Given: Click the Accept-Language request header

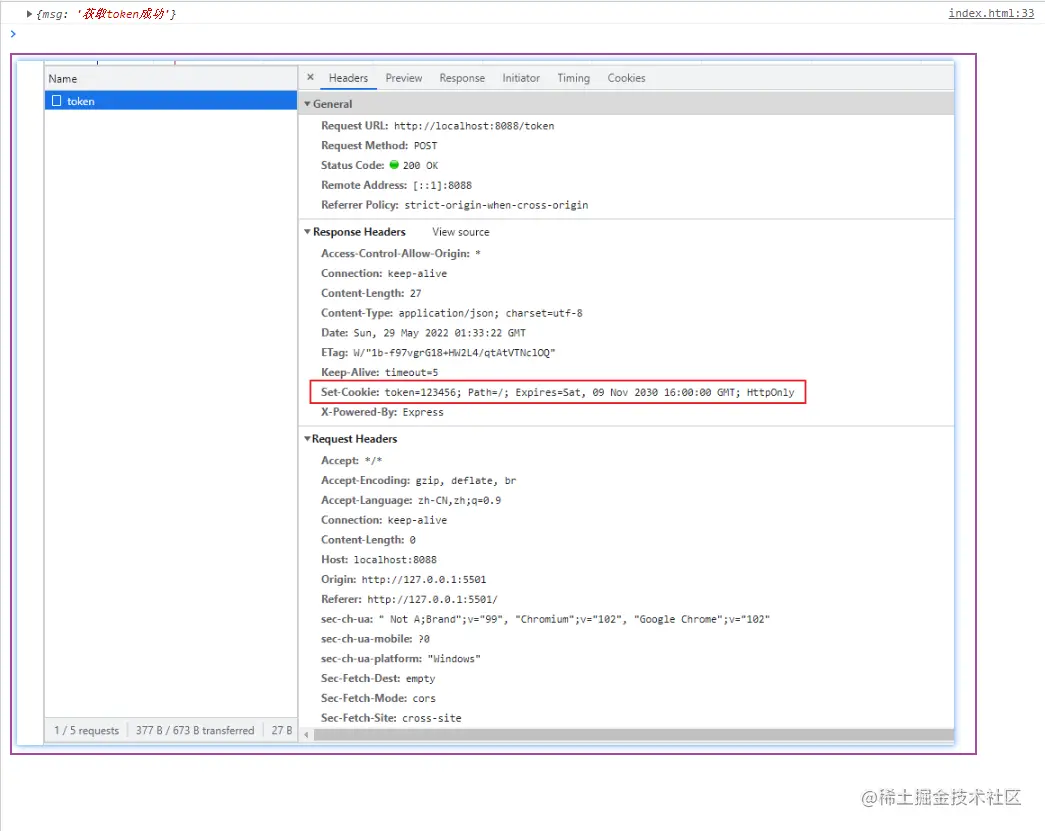Looking at the screenshot, I should pos(411,500).
